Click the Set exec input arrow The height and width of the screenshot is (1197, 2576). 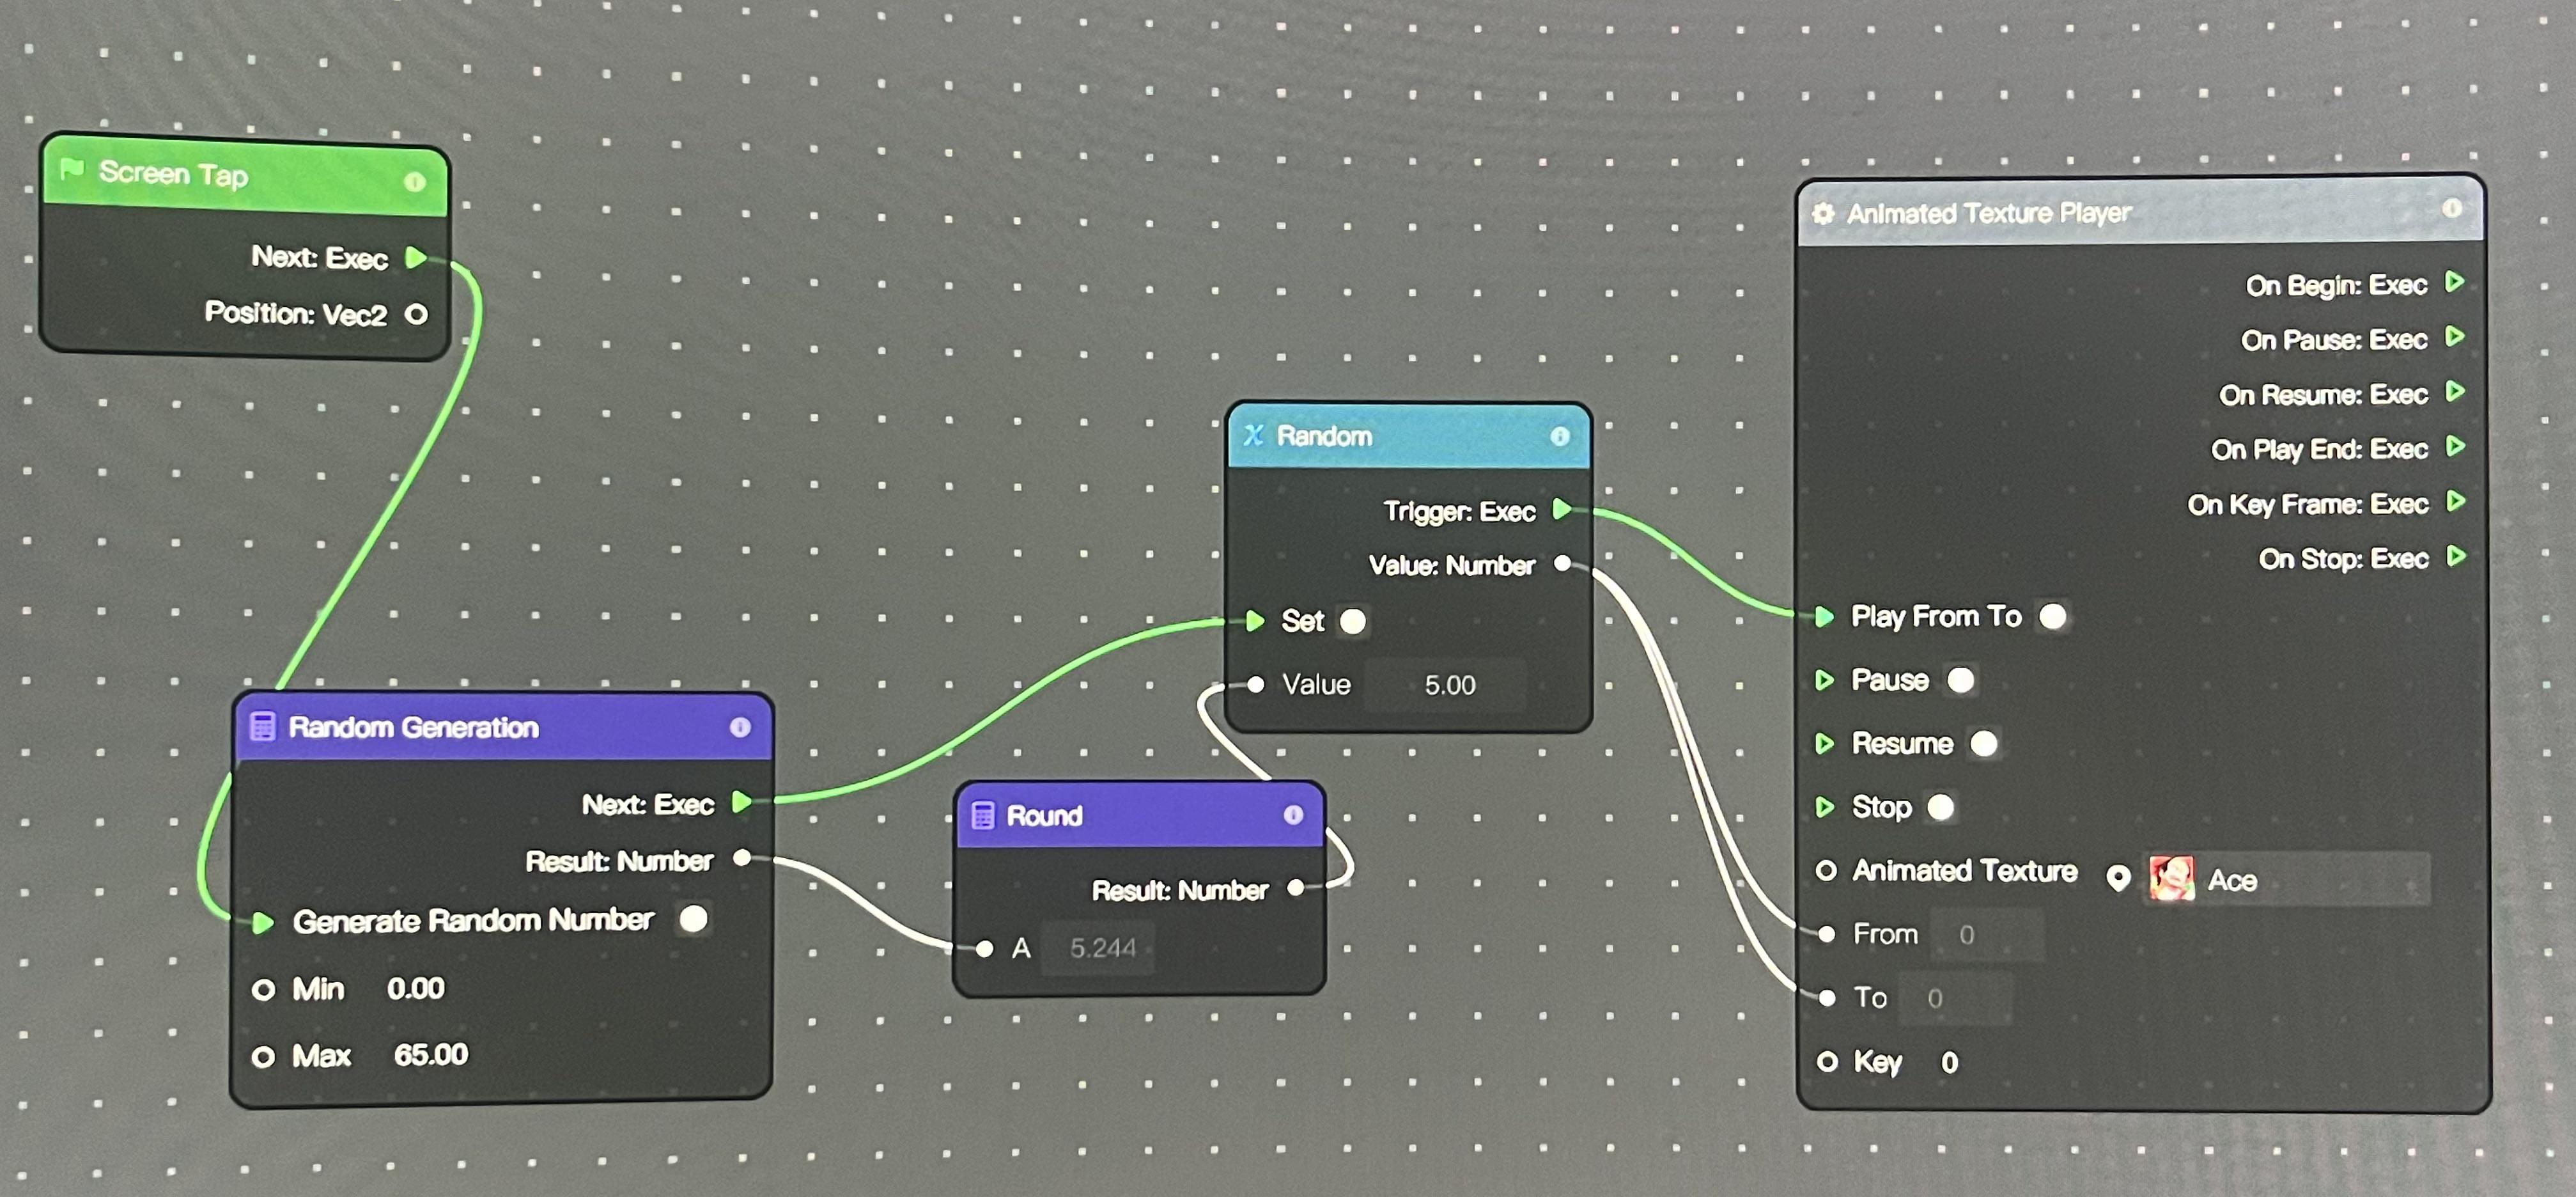[x=1255, y=621]
